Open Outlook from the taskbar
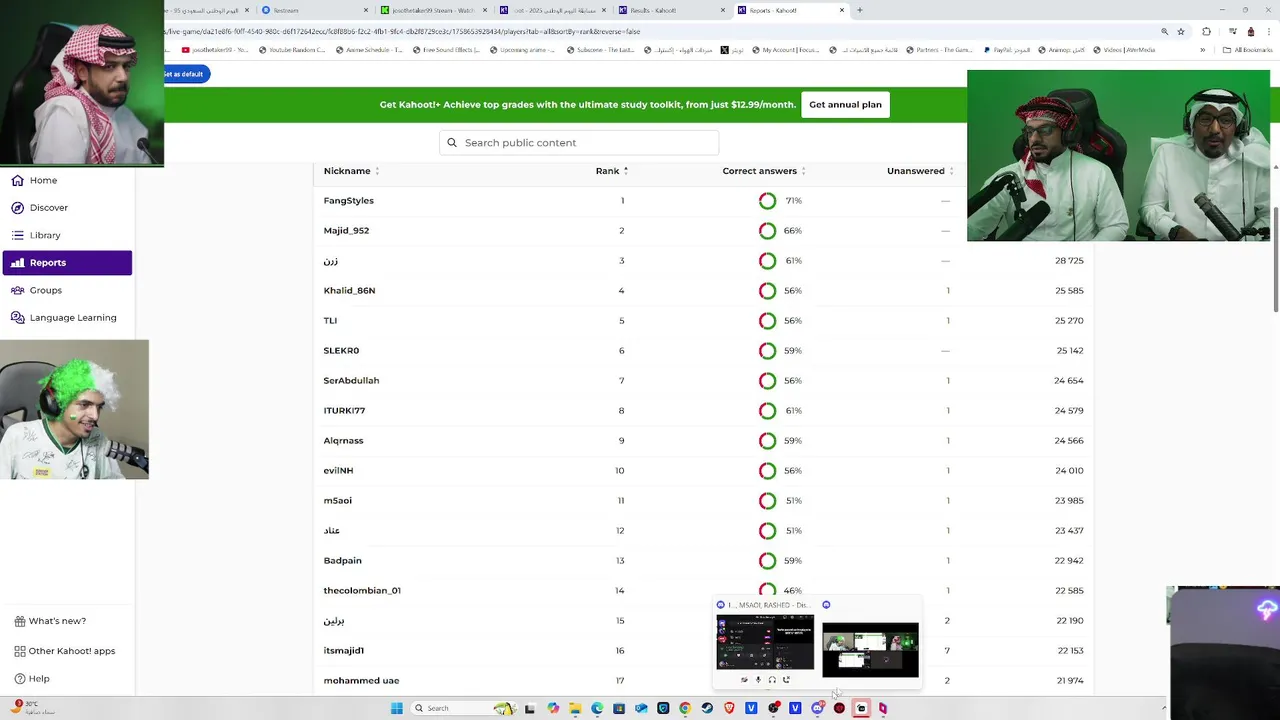The image size is (1280, 720). click(641, 708)
